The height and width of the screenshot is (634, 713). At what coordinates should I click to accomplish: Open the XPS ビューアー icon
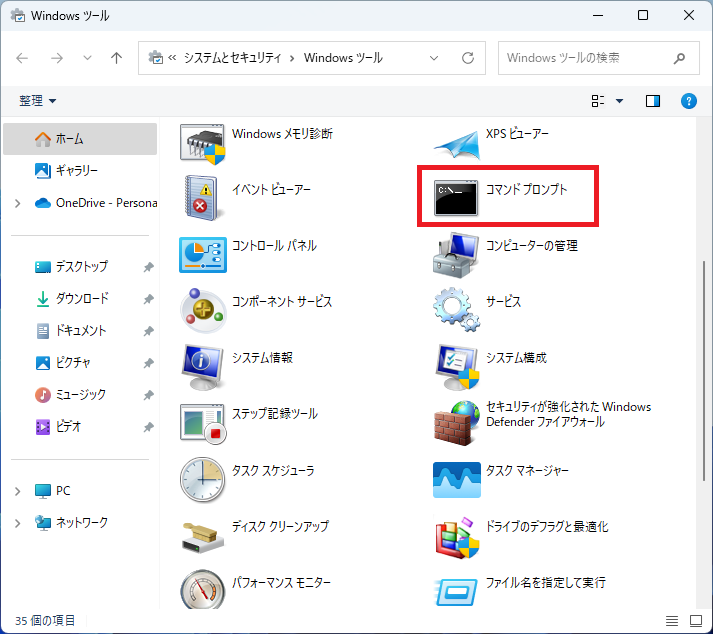pyautogui.click(x=457, y=145)
